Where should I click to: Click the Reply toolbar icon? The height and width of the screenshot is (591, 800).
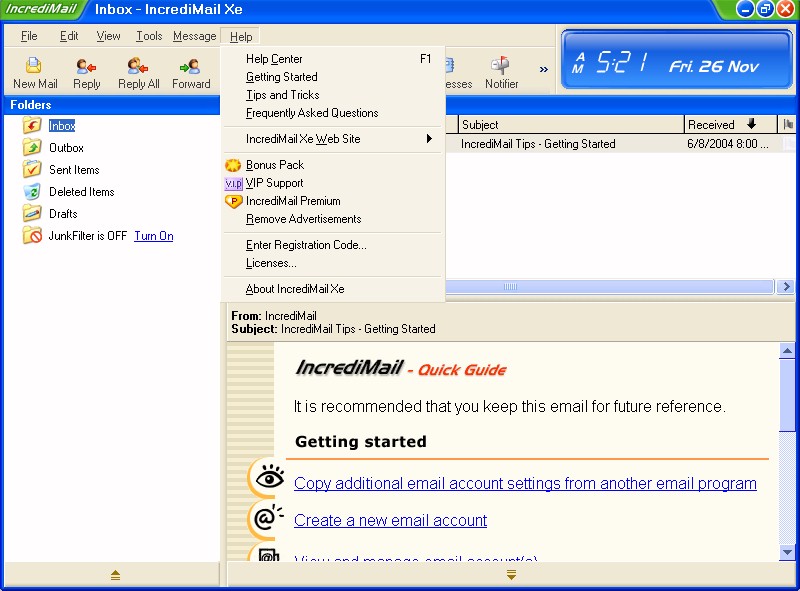click(87, 68)
